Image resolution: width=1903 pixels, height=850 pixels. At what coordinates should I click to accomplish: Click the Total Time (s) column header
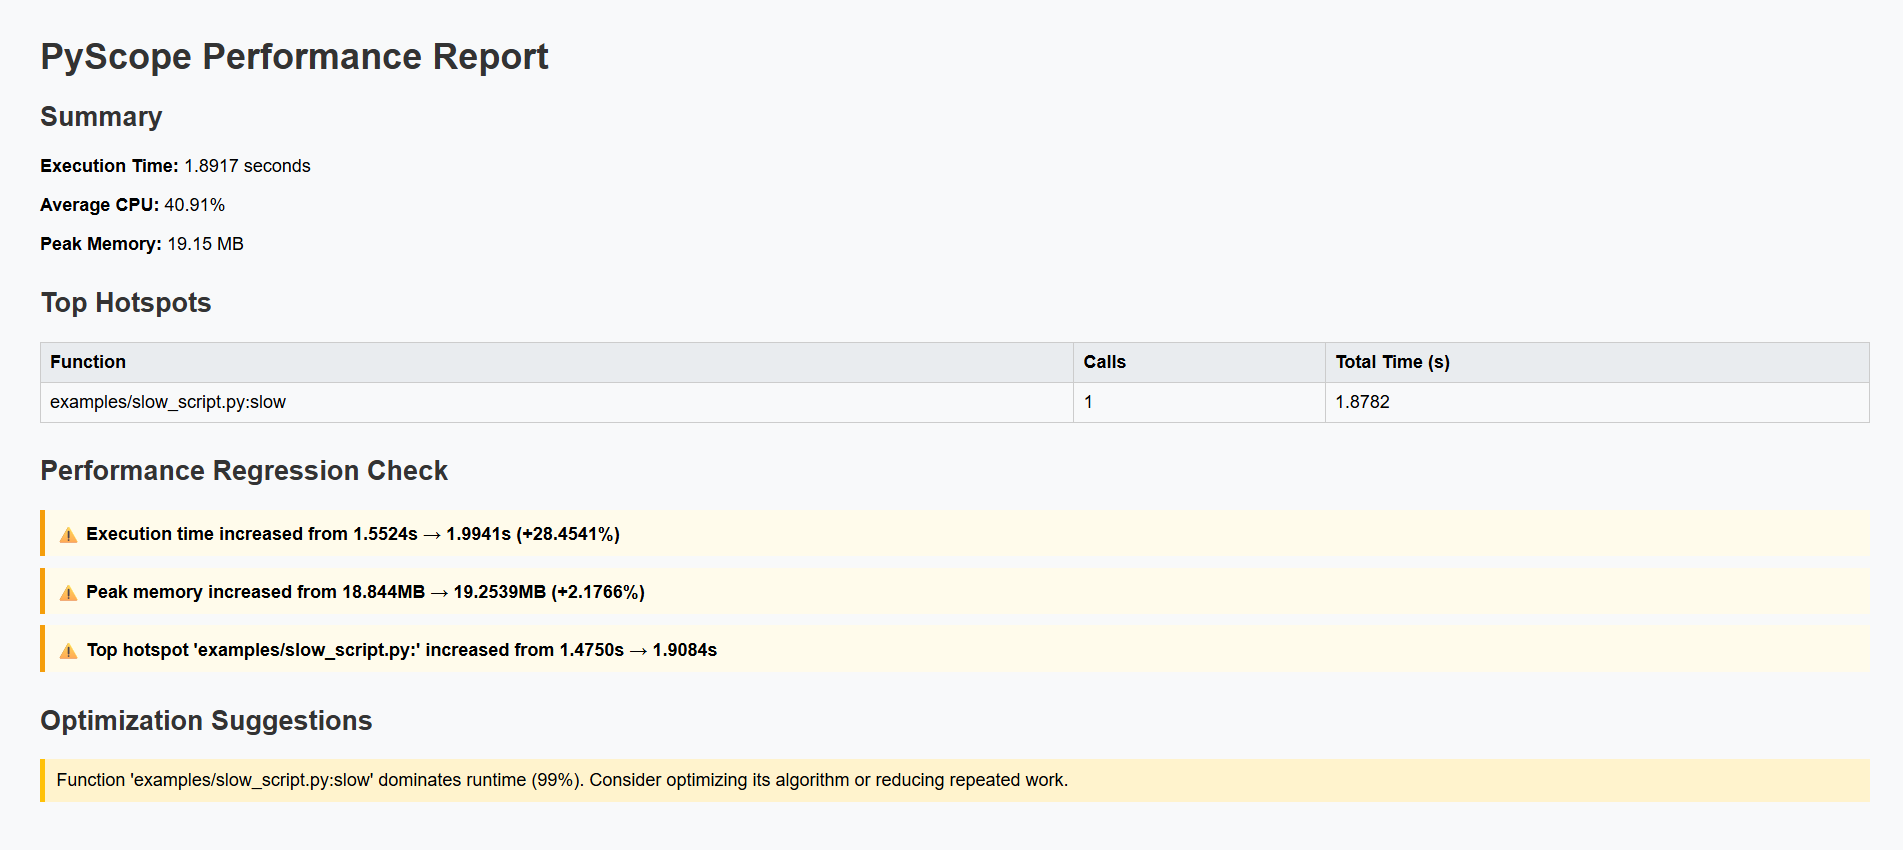pos(1597,362)
